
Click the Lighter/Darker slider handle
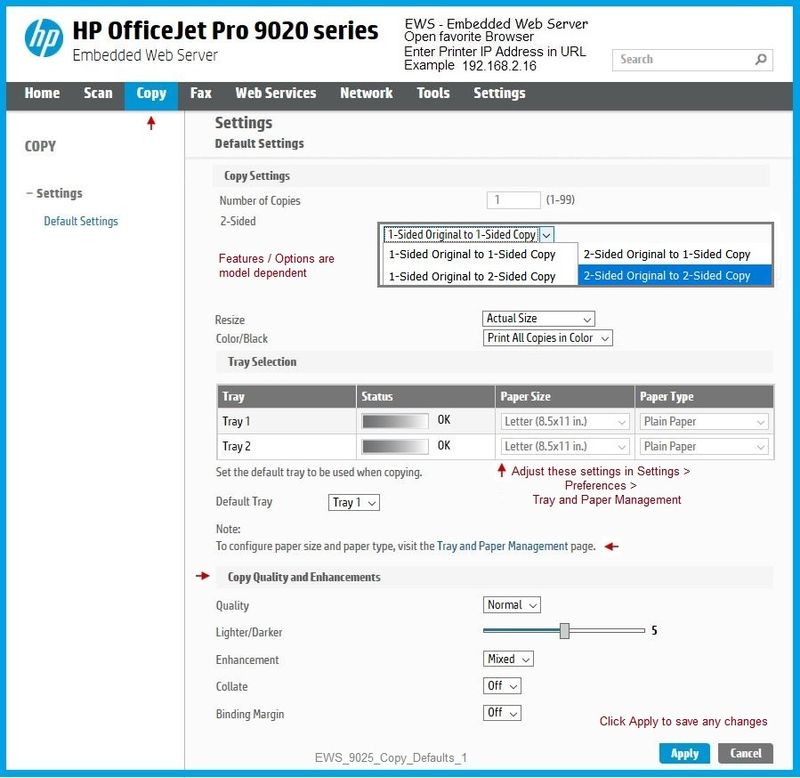(x=564, y=631)
